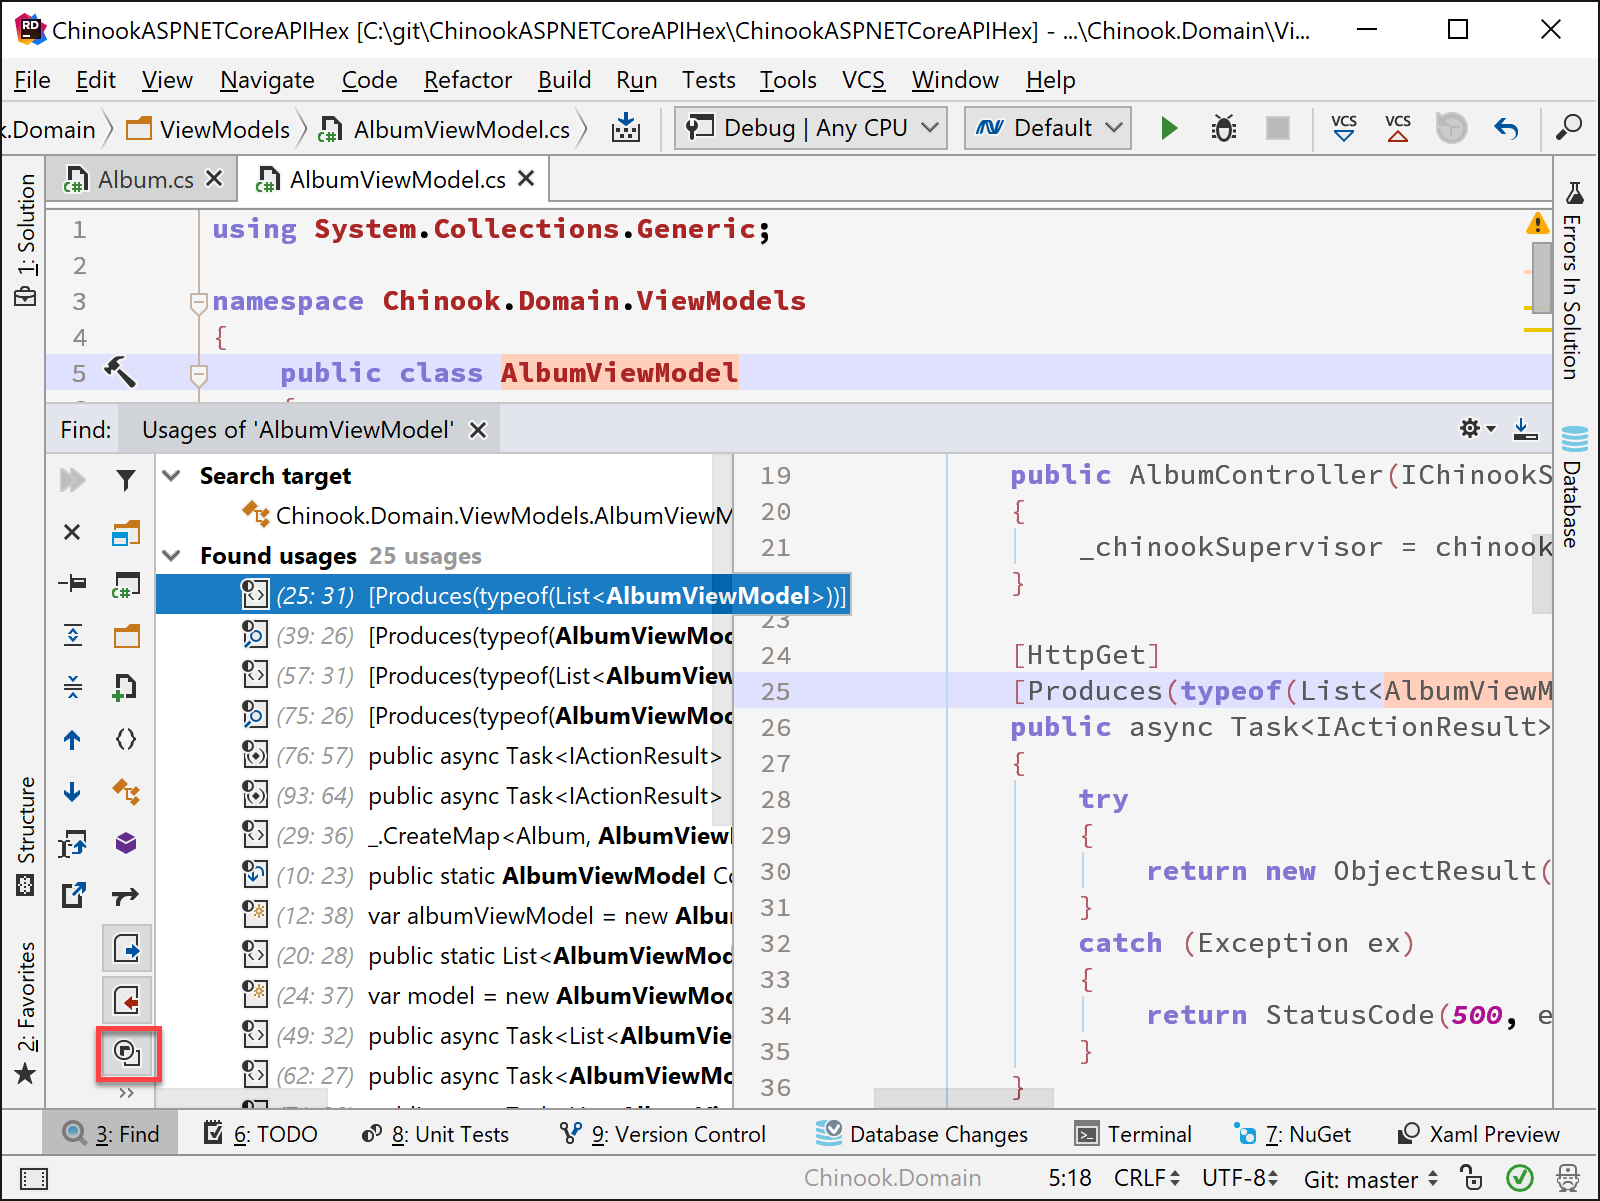The image size is (1600, 1201).
Task: Click the pin tab icon in Find panel
Action: click(72, 583)
